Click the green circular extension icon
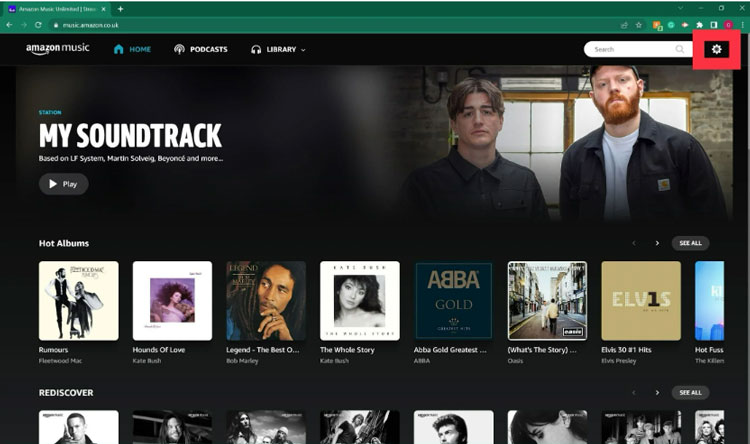 [671, 25]
